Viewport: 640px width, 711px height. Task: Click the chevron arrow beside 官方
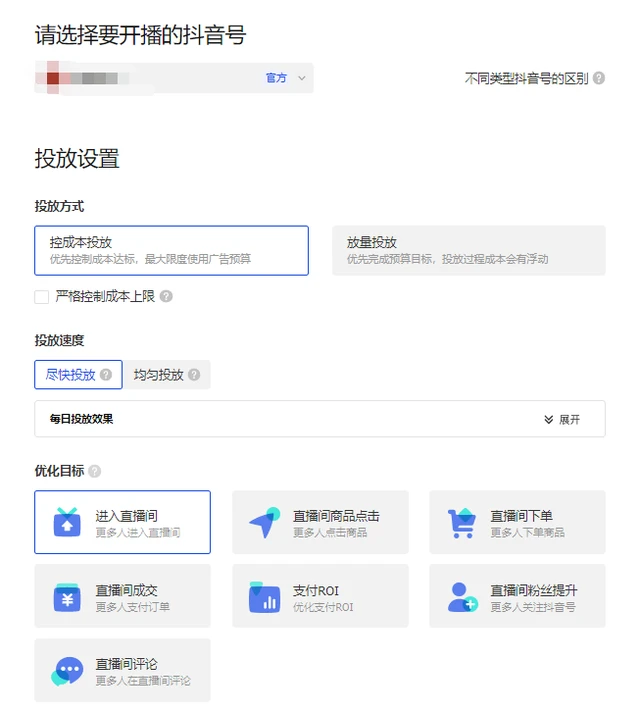point(301,78)
